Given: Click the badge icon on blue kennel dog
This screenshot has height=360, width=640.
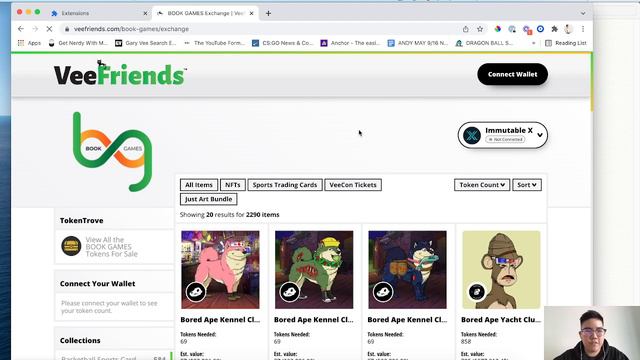Looking at the screenshot, I should tap(383, 292).
